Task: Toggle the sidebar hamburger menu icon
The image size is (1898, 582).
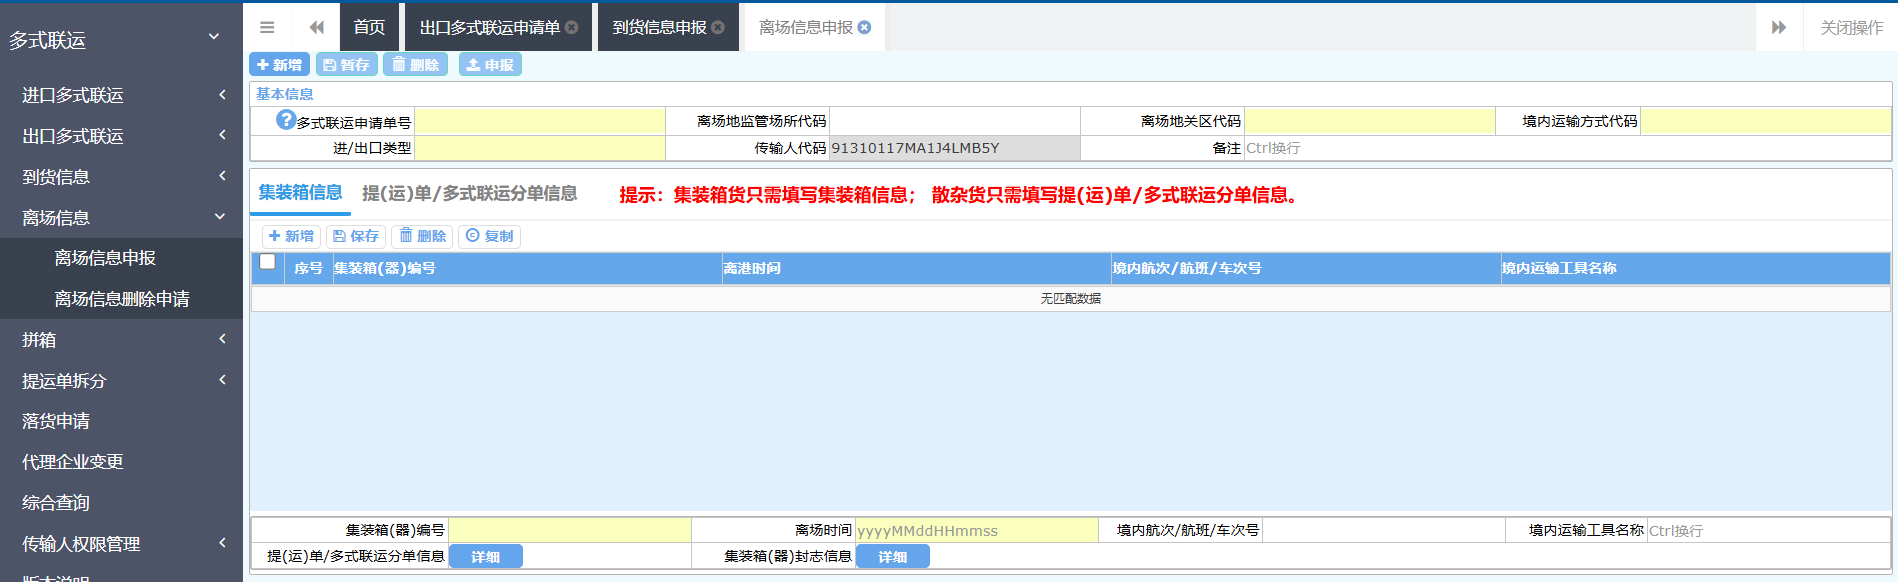Action: [x=267, y=27]
